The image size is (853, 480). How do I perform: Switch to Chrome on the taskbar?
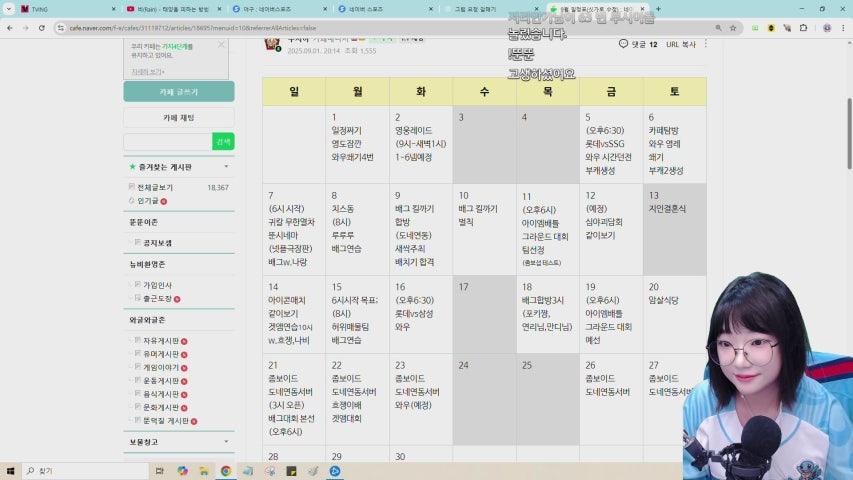(226, 471)
